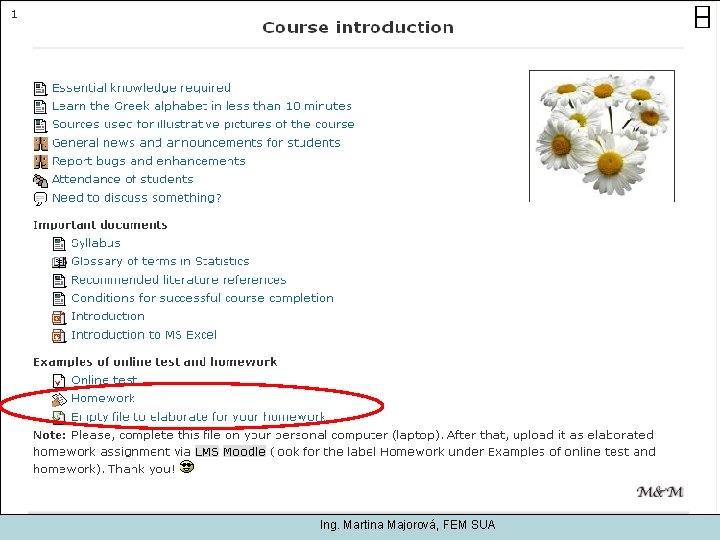Click the section number 1 label

pos(14,15)
